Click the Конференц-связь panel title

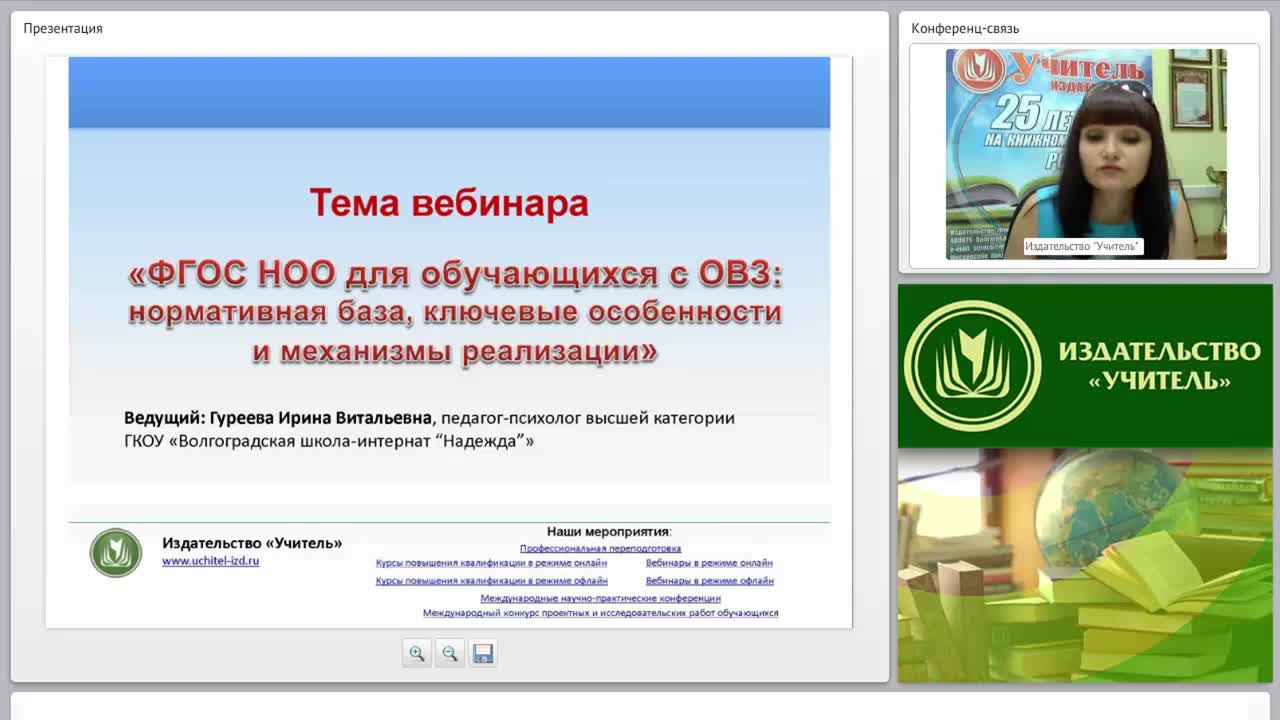965,28
